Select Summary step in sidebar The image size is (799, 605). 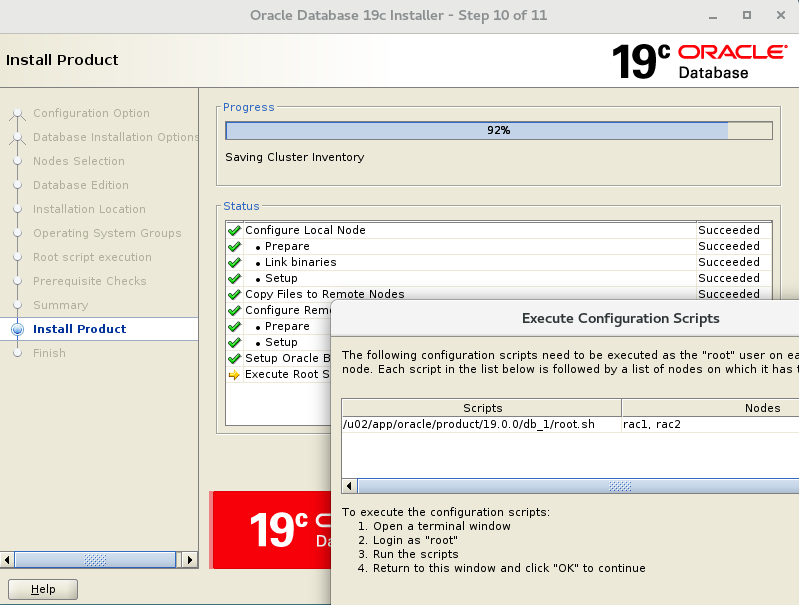pos(60,305)
